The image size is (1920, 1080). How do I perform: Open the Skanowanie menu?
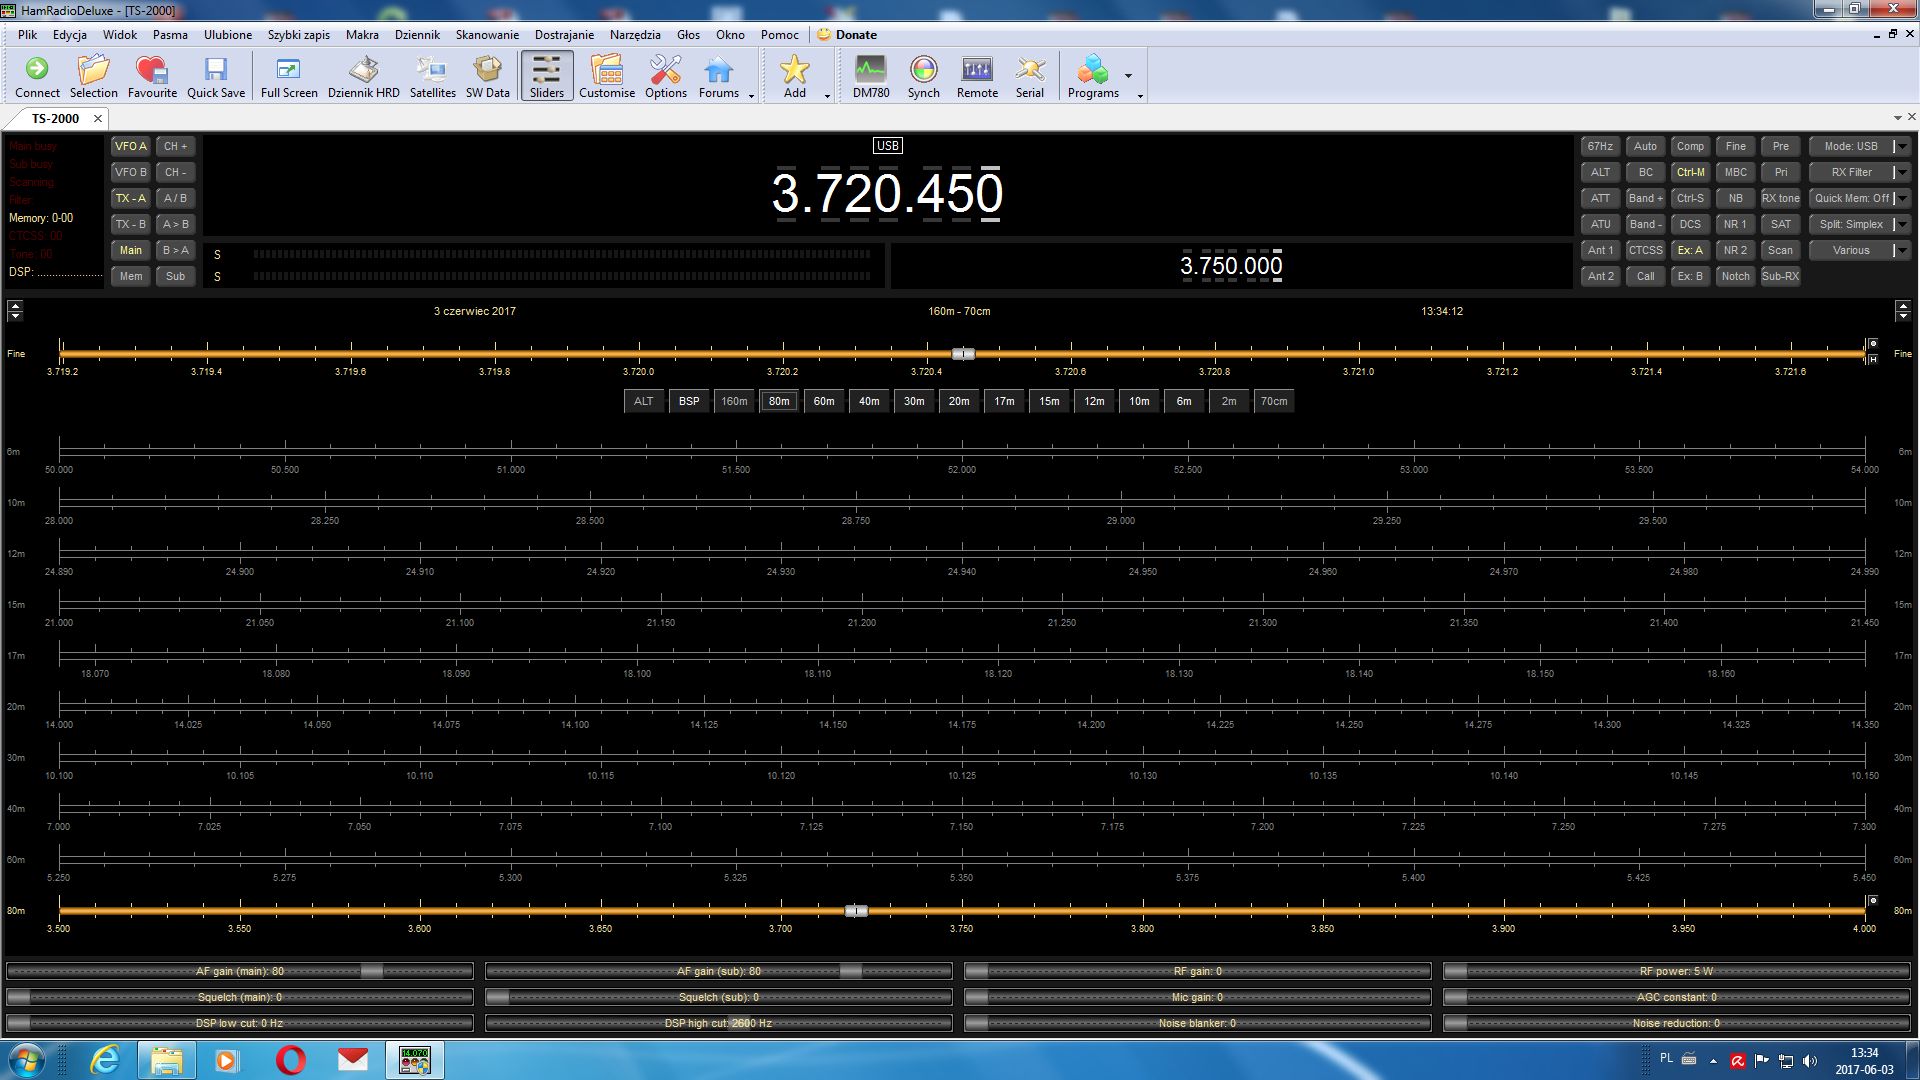pos(487,34)
